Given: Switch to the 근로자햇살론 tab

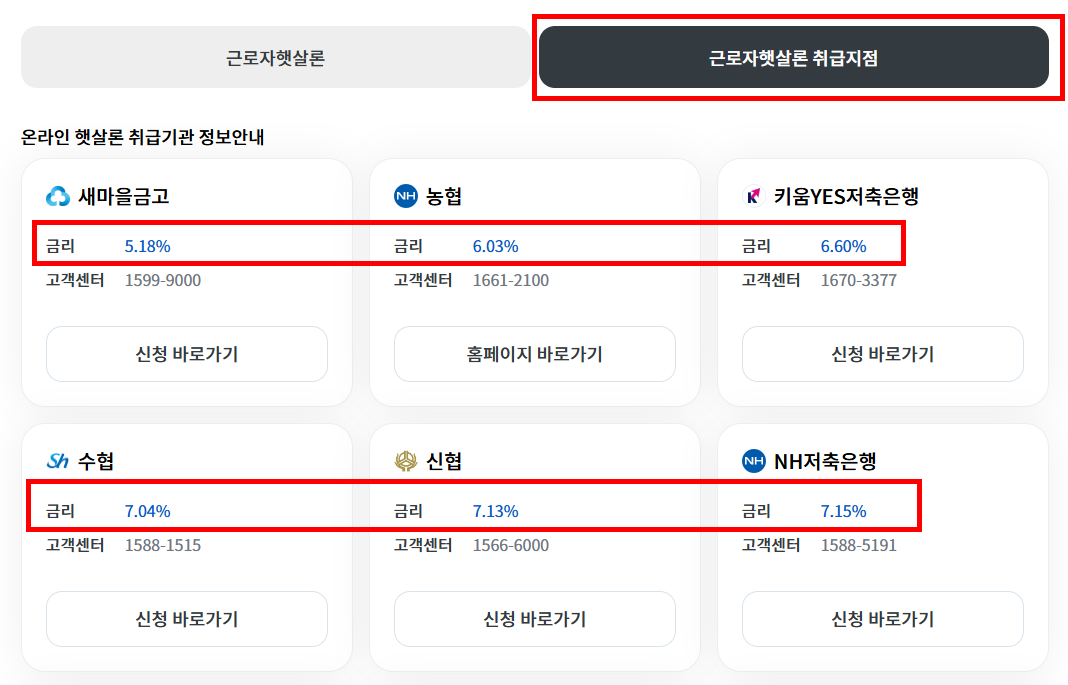Looking at the screenshot, I should click(x=276, y=57).
